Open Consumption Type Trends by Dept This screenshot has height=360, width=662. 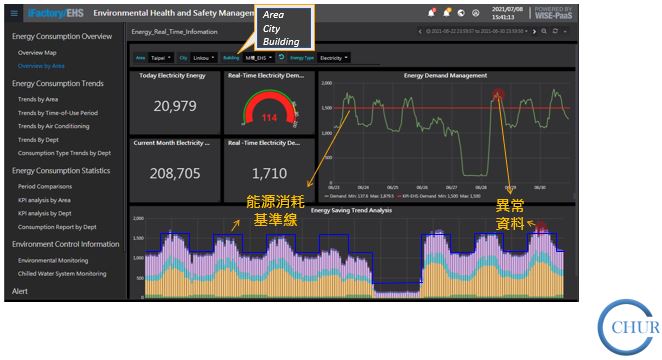pos(64,153)
